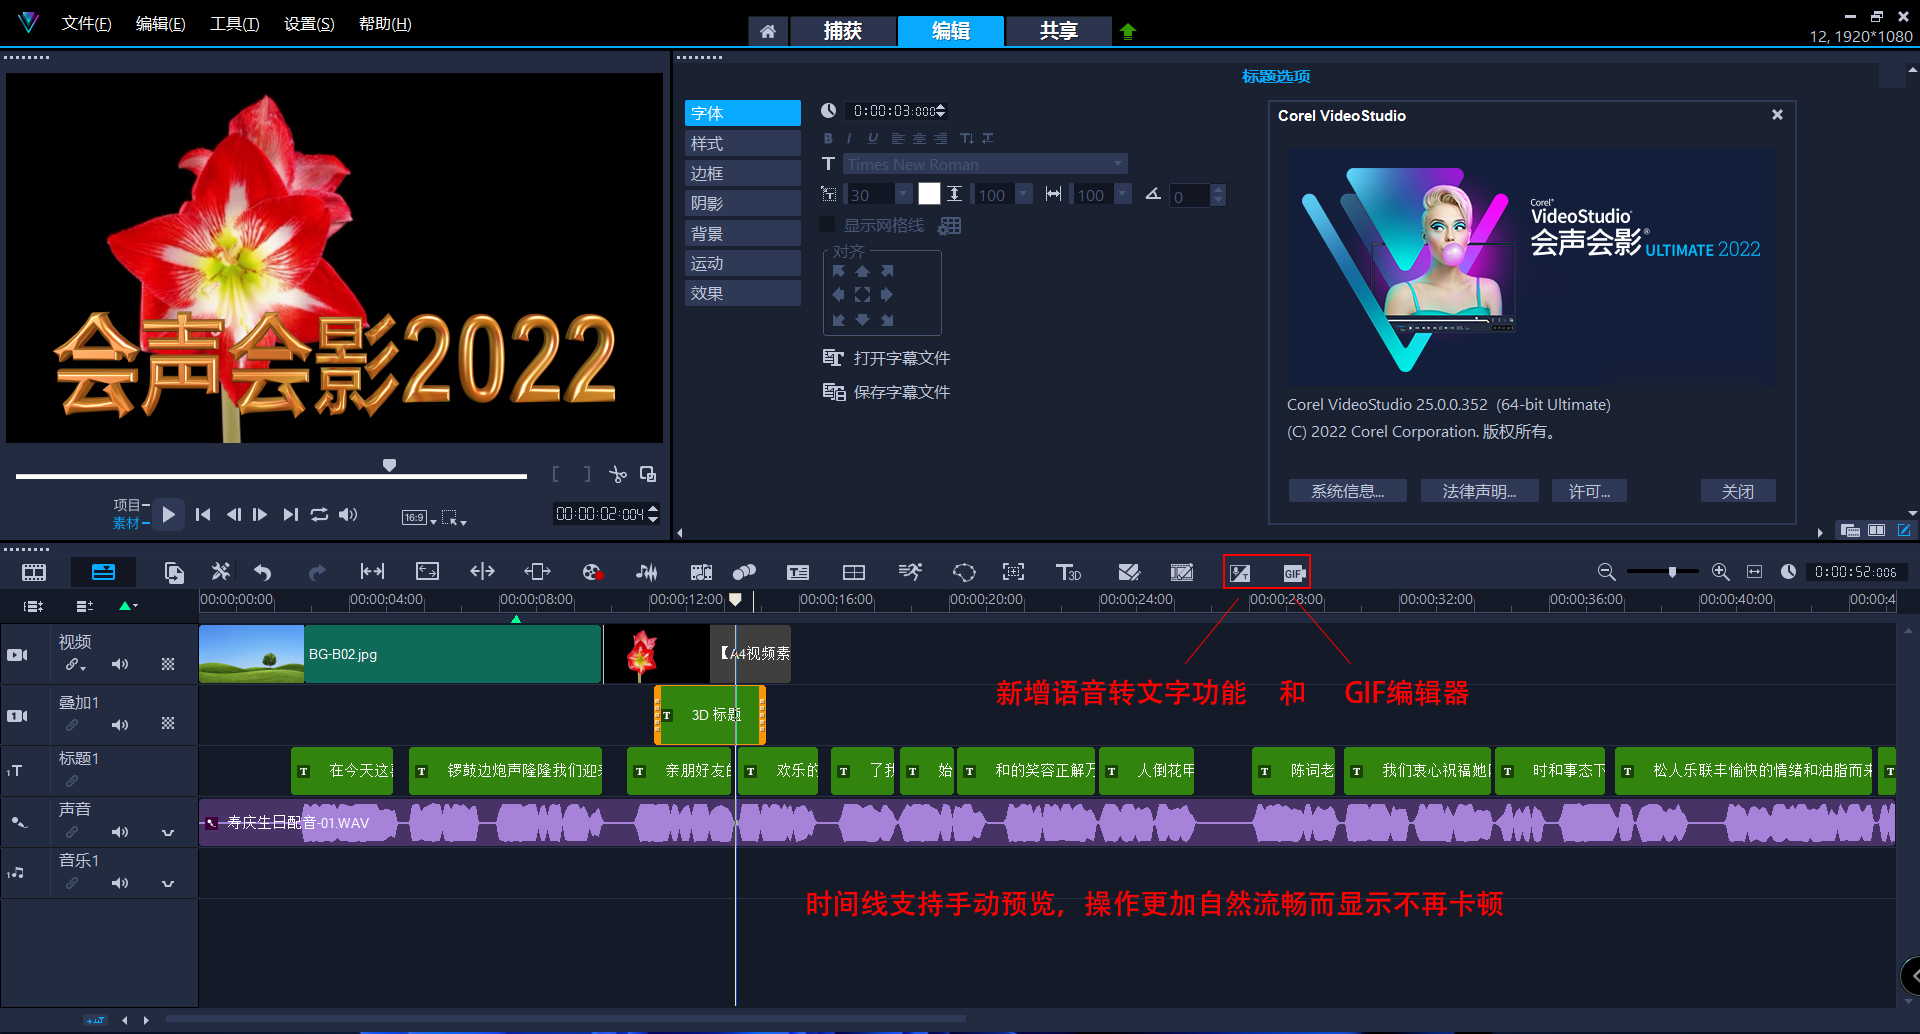The height and width of the screenshot is (1034, 1920).
Task: Click the green upload arrow icon
Action: 1128,31
